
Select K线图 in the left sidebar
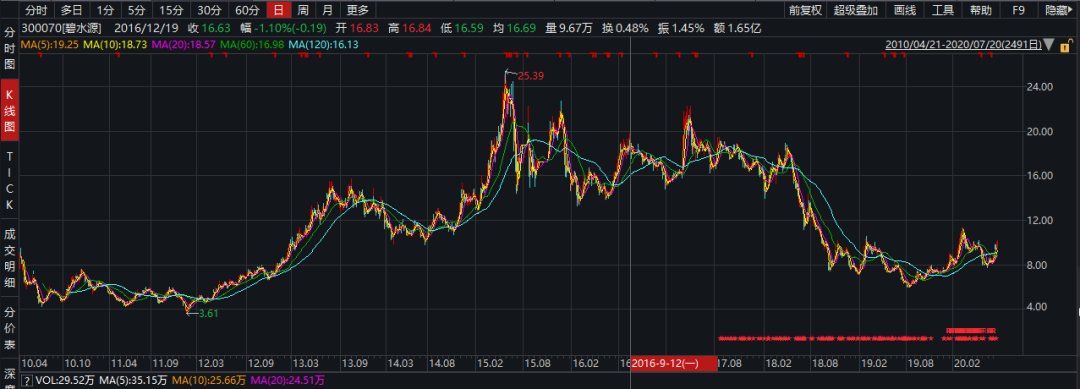click(10, 109)
